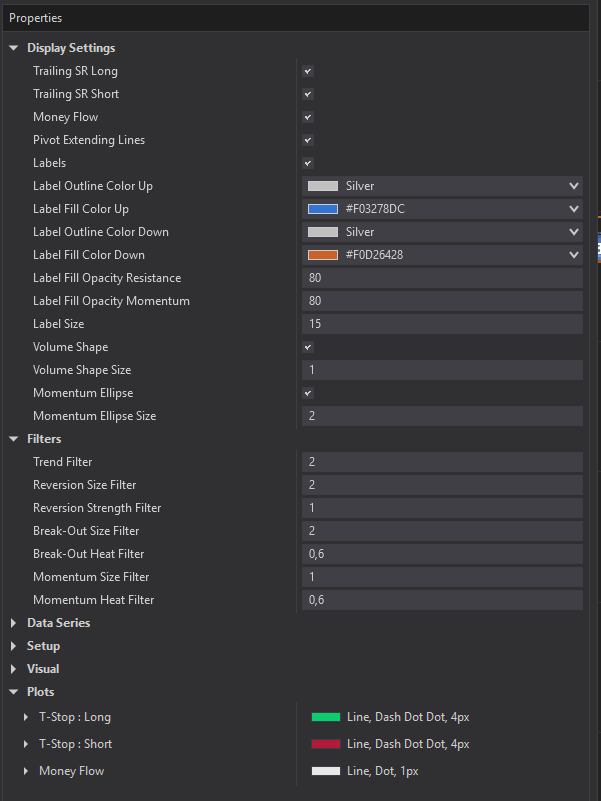Click the green T-Stop Long line swatch

pos(326,717)
